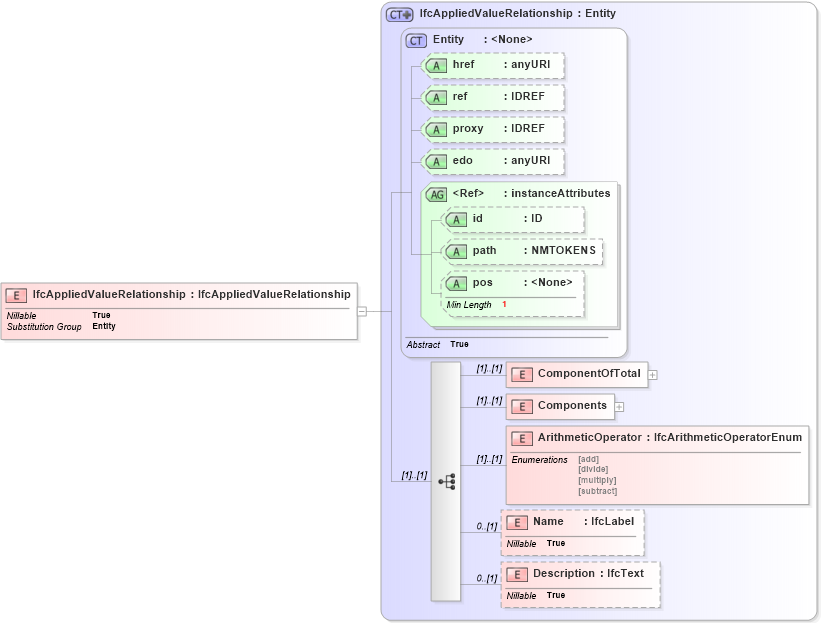822x623 pixels.
Task: Collapse the IfcAppliedValueRelationship element box
Action: [363, 310]
